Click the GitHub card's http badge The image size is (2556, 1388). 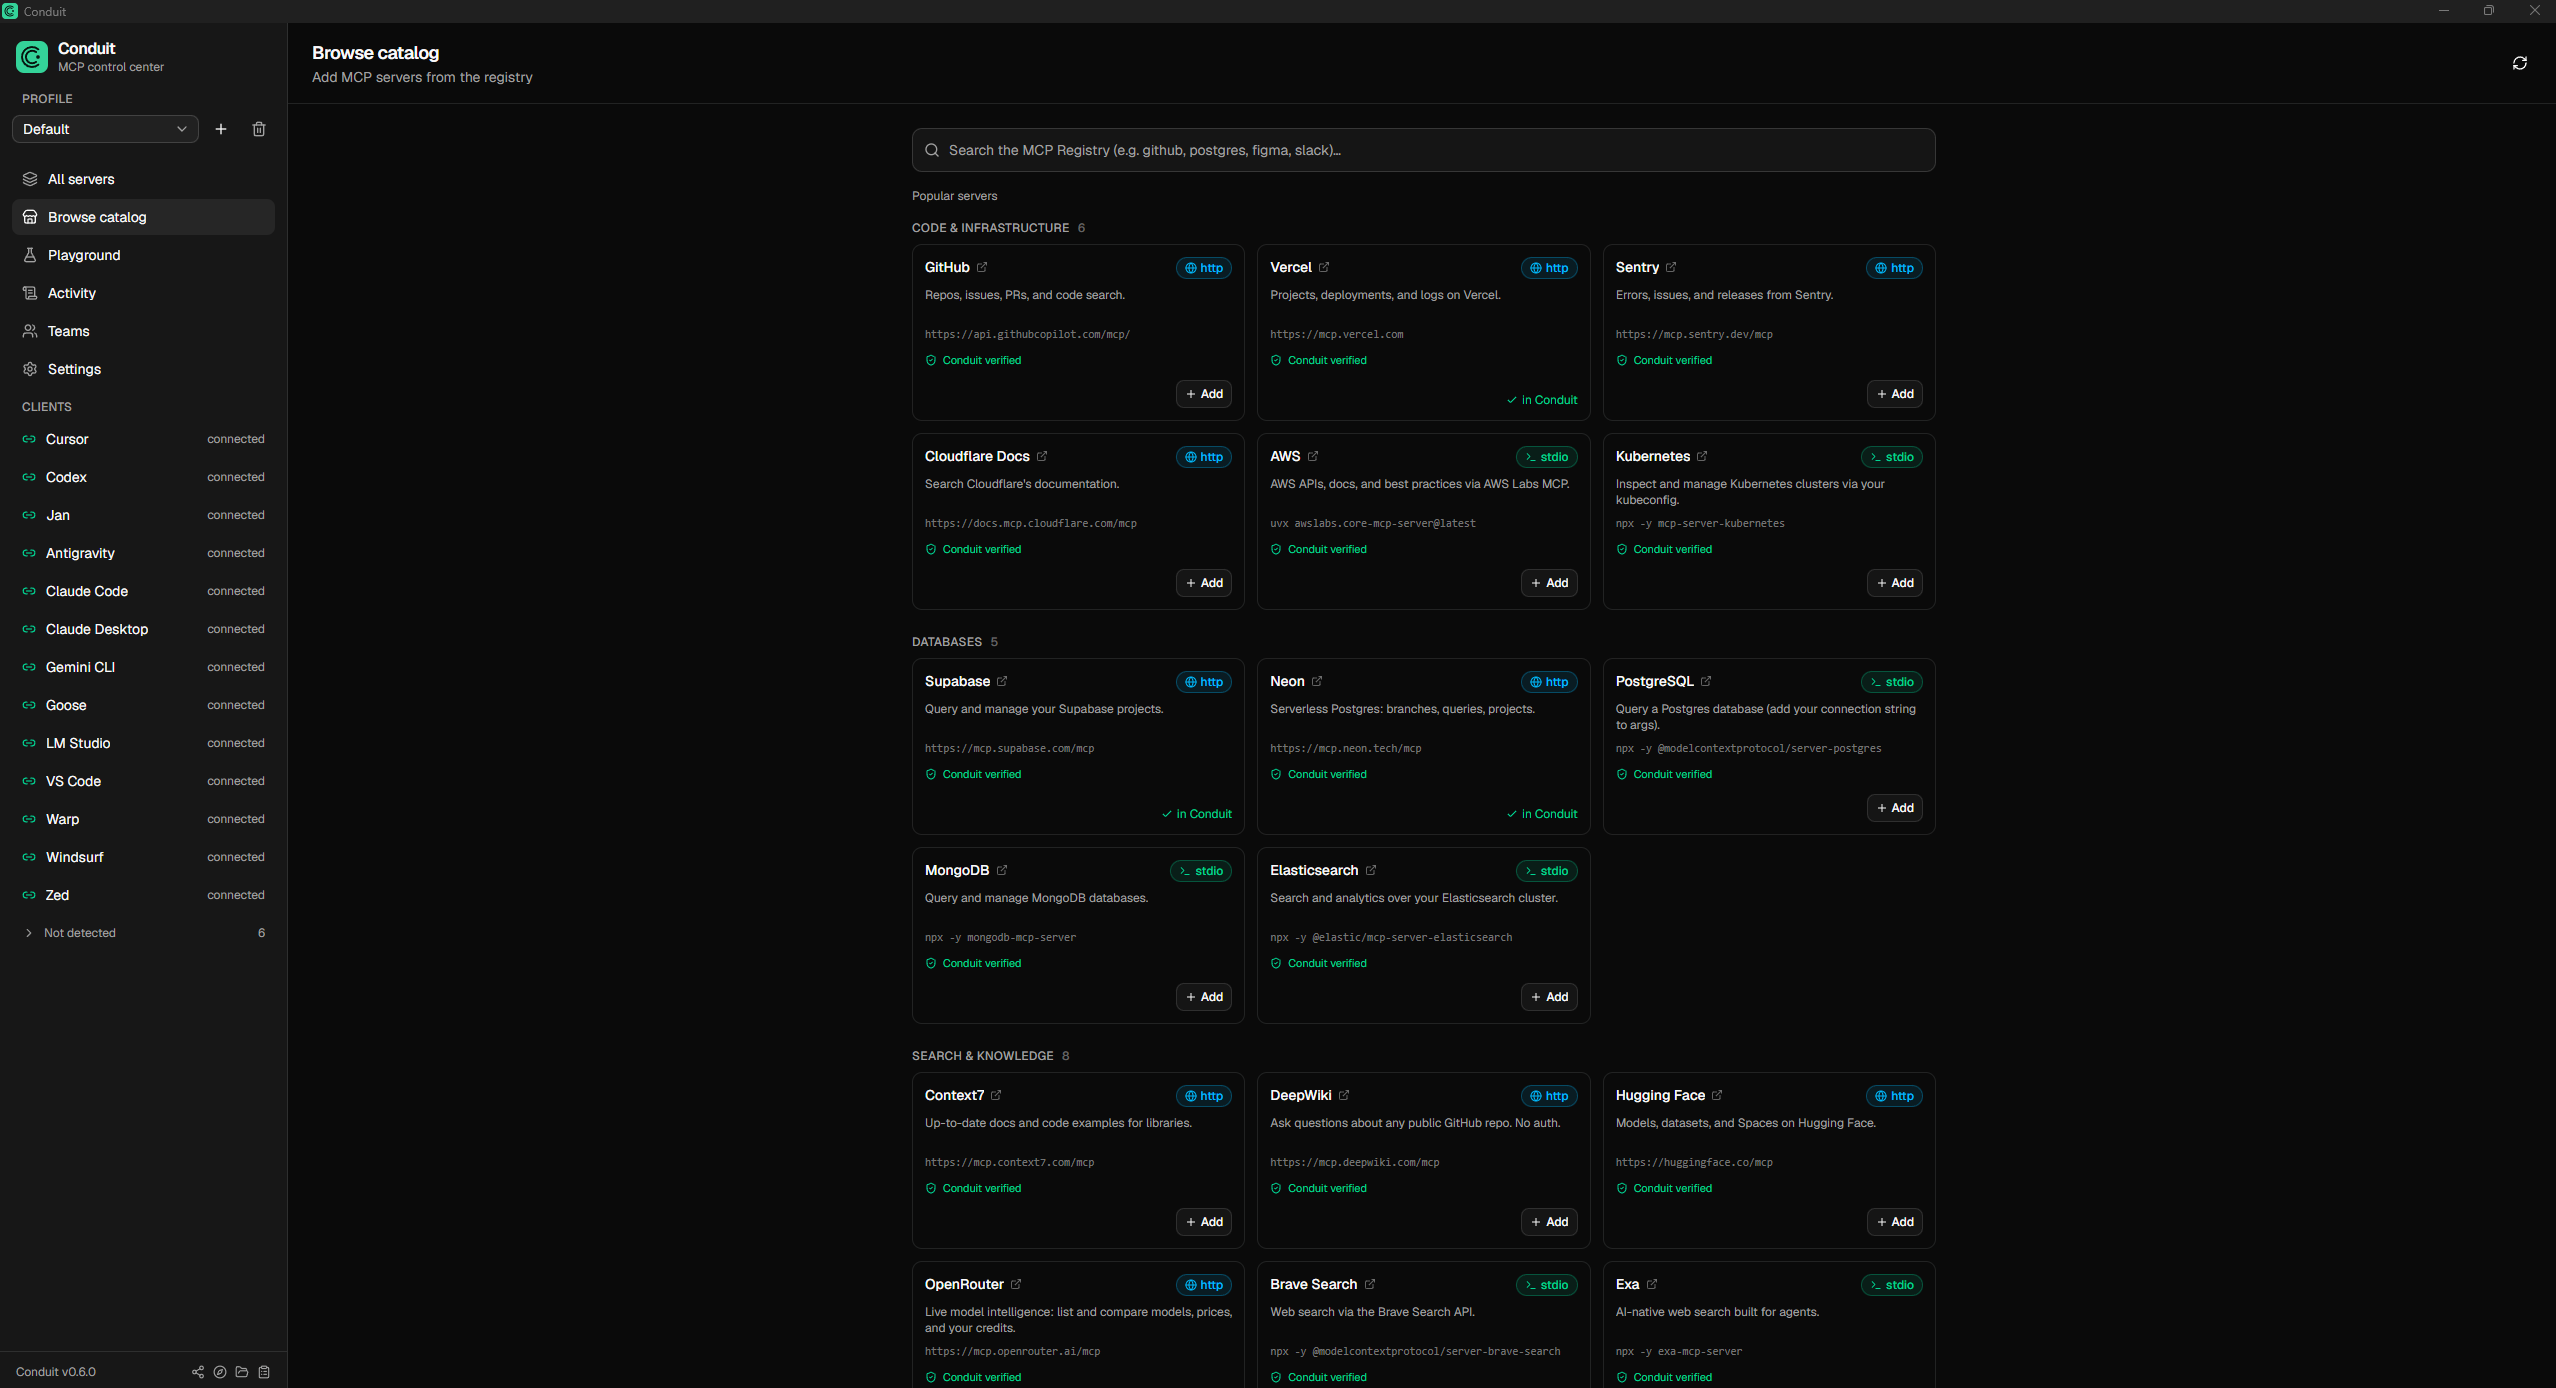tap(1204, 268)
